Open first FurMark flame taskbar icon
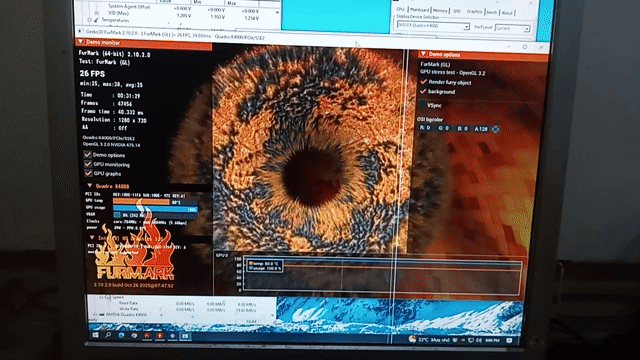Image resolution: width=640 pixels, height=360 pixels. coord(147,336)
